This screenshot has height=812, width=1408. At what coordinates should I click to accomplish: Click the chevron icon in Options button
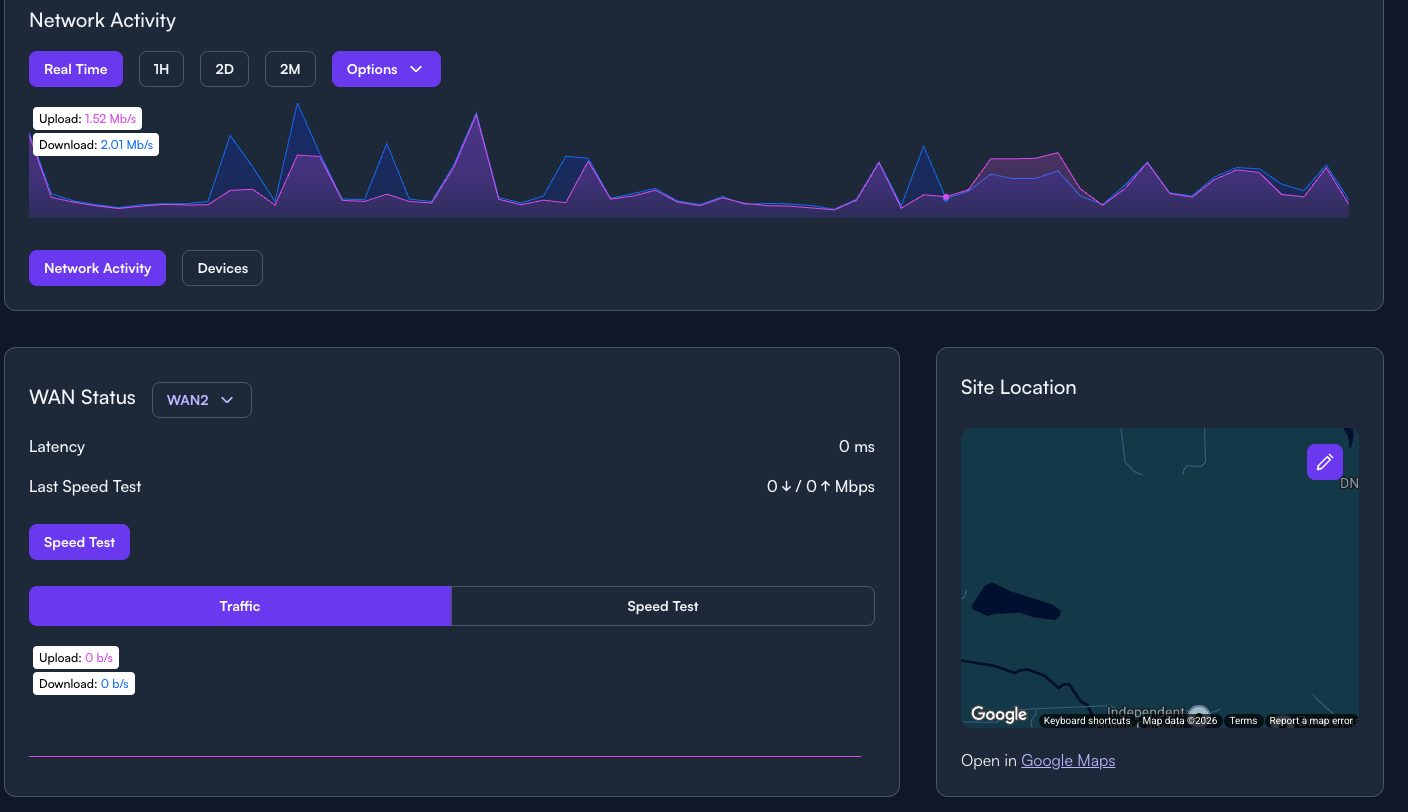(416, 69)
